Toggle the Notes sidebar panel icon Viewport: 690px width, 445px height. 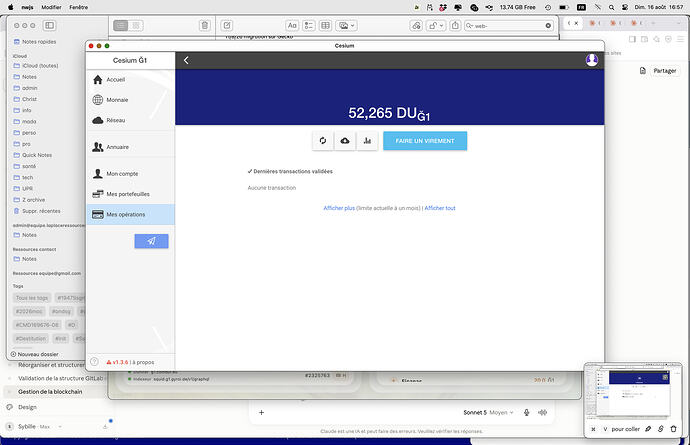(49, 26)
